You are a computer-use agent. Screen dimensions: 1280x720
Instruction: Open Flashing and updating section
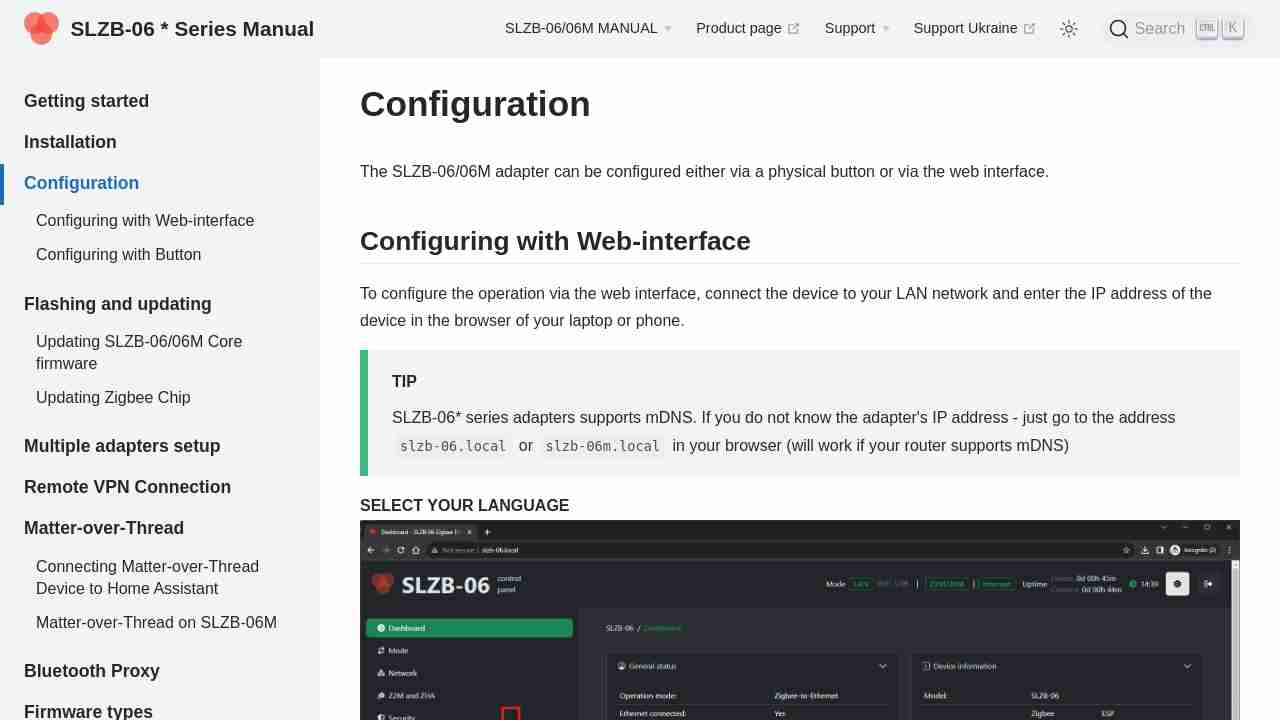(117, 304)
